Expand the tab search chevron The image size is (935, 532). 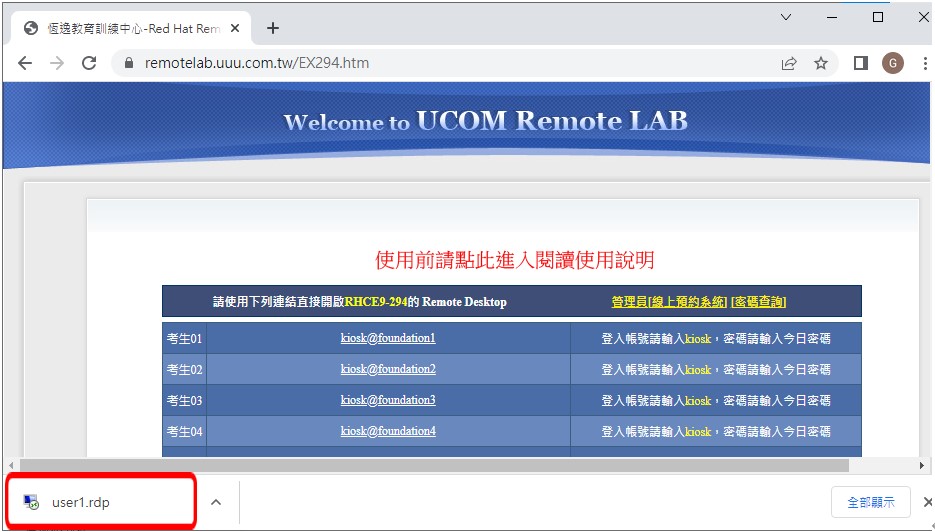point(786,17)
